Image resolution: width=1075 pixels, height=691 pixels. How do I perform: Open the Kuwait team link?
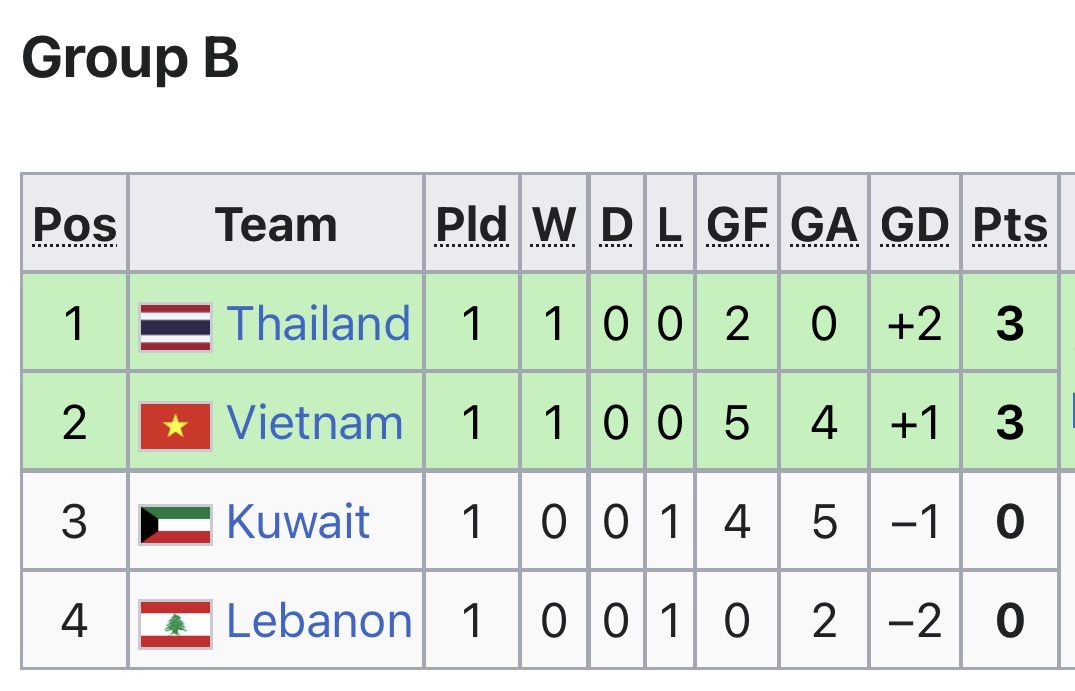[298, 522]
